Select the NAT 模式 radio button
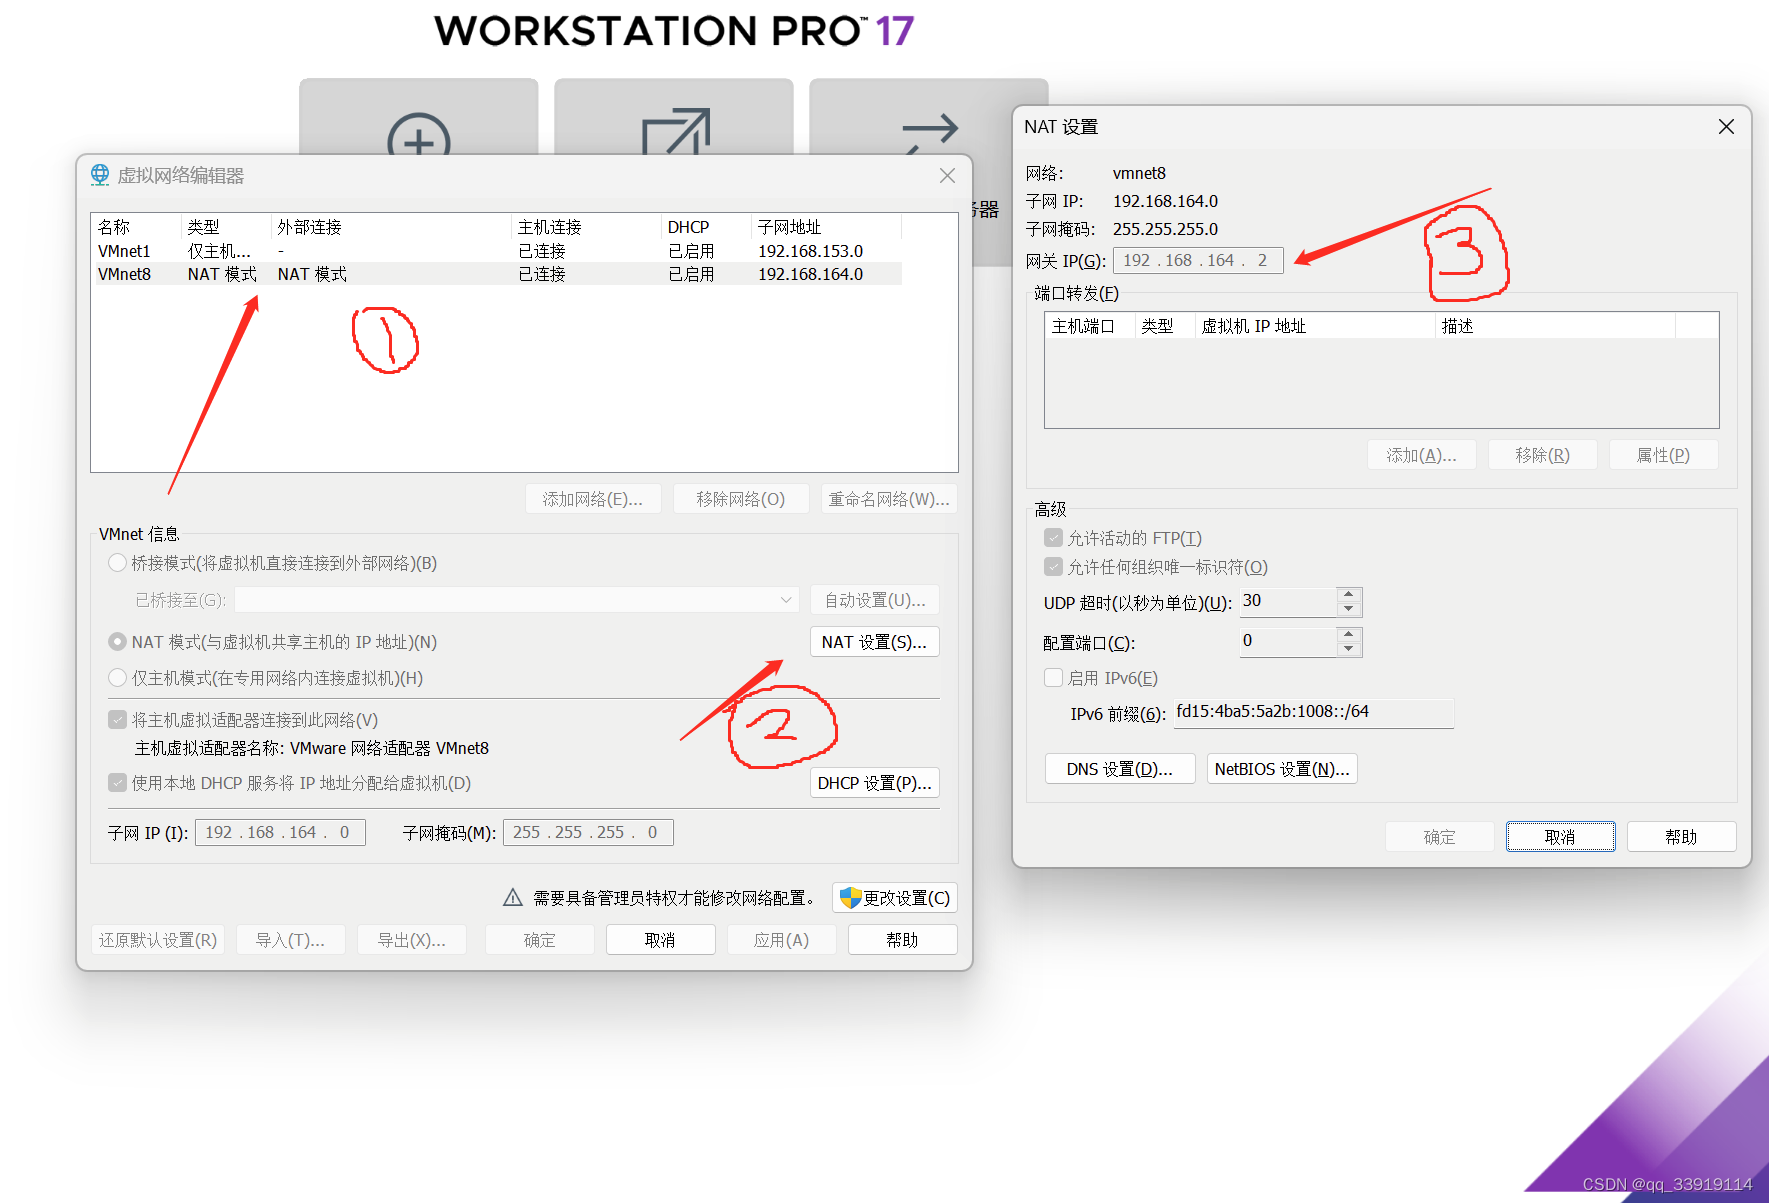The image size is (1769, 1203). pyautogui.click(x=117, y=641)
